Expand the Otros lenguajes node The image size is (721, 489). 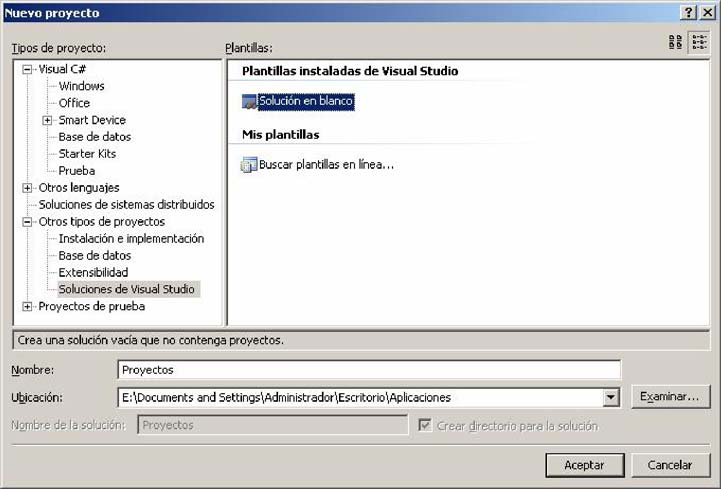(27, 188)
